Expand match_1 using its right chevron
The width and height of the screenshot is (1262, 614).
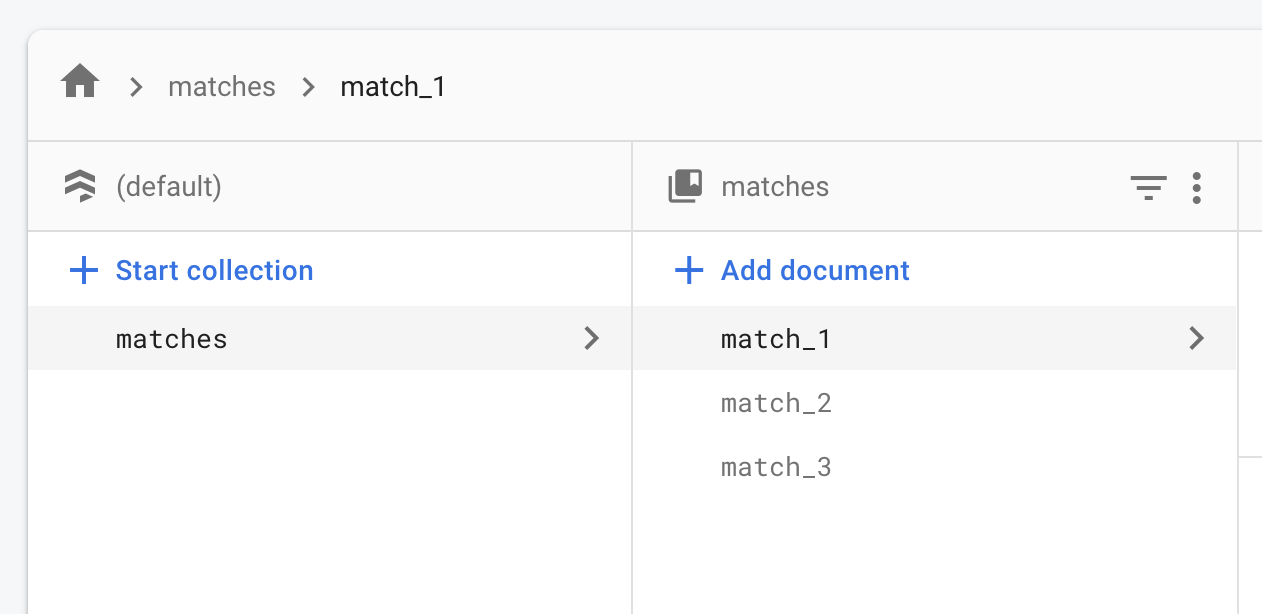[x=1197, y=338]
